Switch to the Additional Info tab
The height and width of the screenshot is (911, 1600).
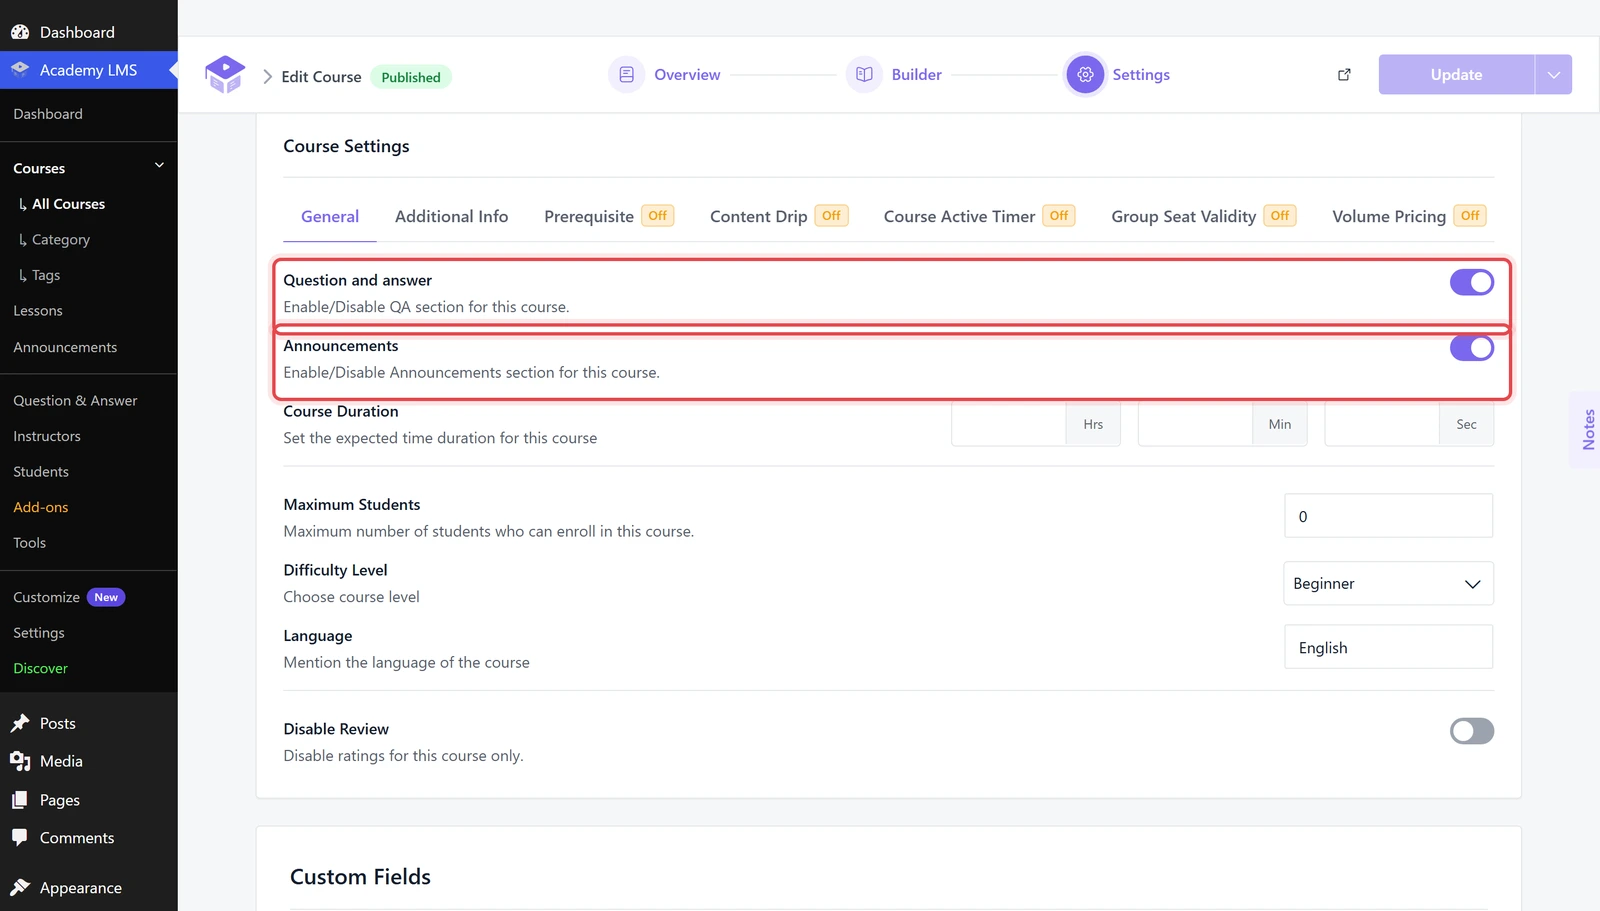coord(451,217)
